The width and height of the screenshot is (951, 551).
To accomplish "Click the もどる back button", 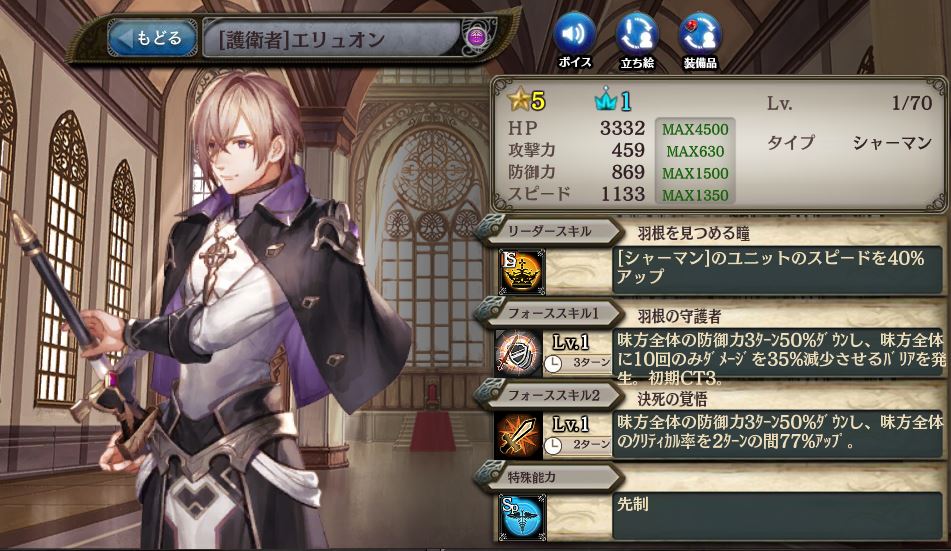I will pyautogui.click(x=152, y=38).
